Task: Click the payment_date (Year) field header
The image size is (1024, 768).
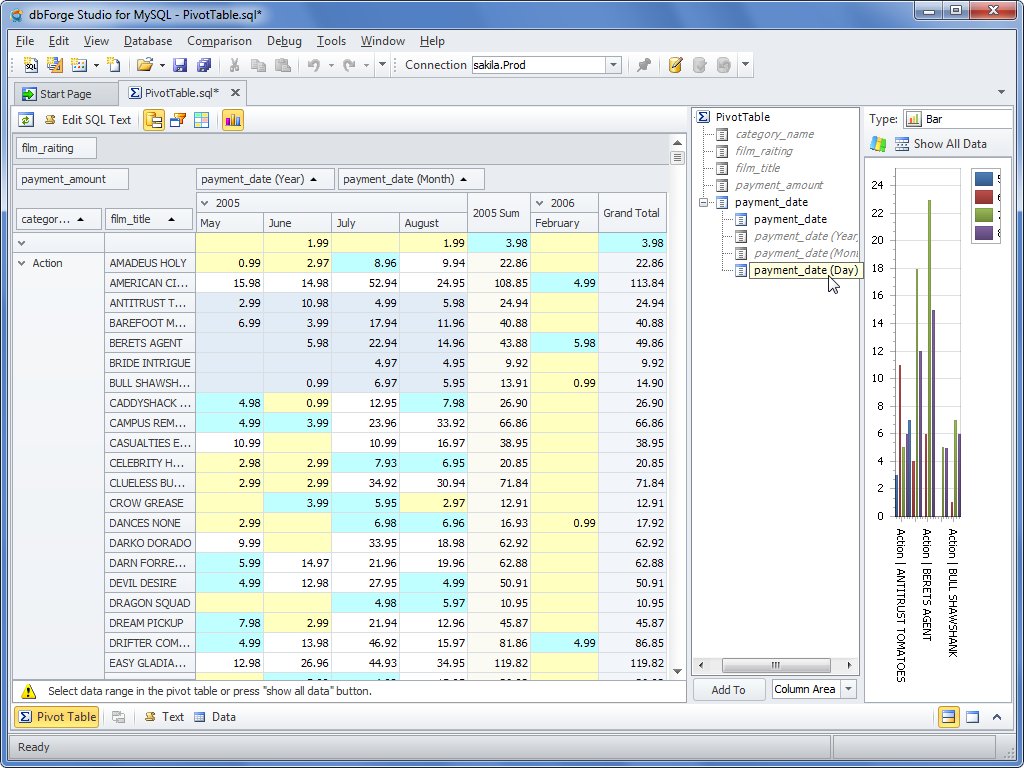Action: pos(265,179)
